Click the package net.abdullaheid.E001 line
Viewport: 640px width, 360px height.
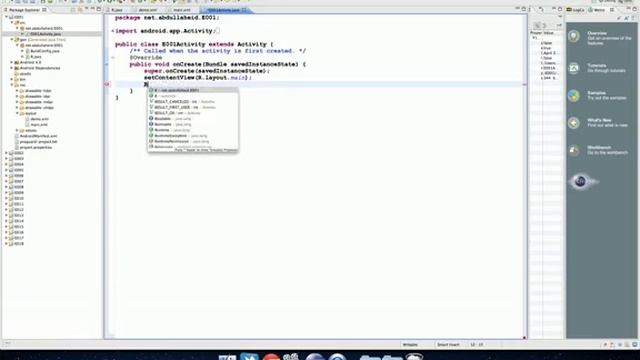pyautogui.click(x=167, y=18)
